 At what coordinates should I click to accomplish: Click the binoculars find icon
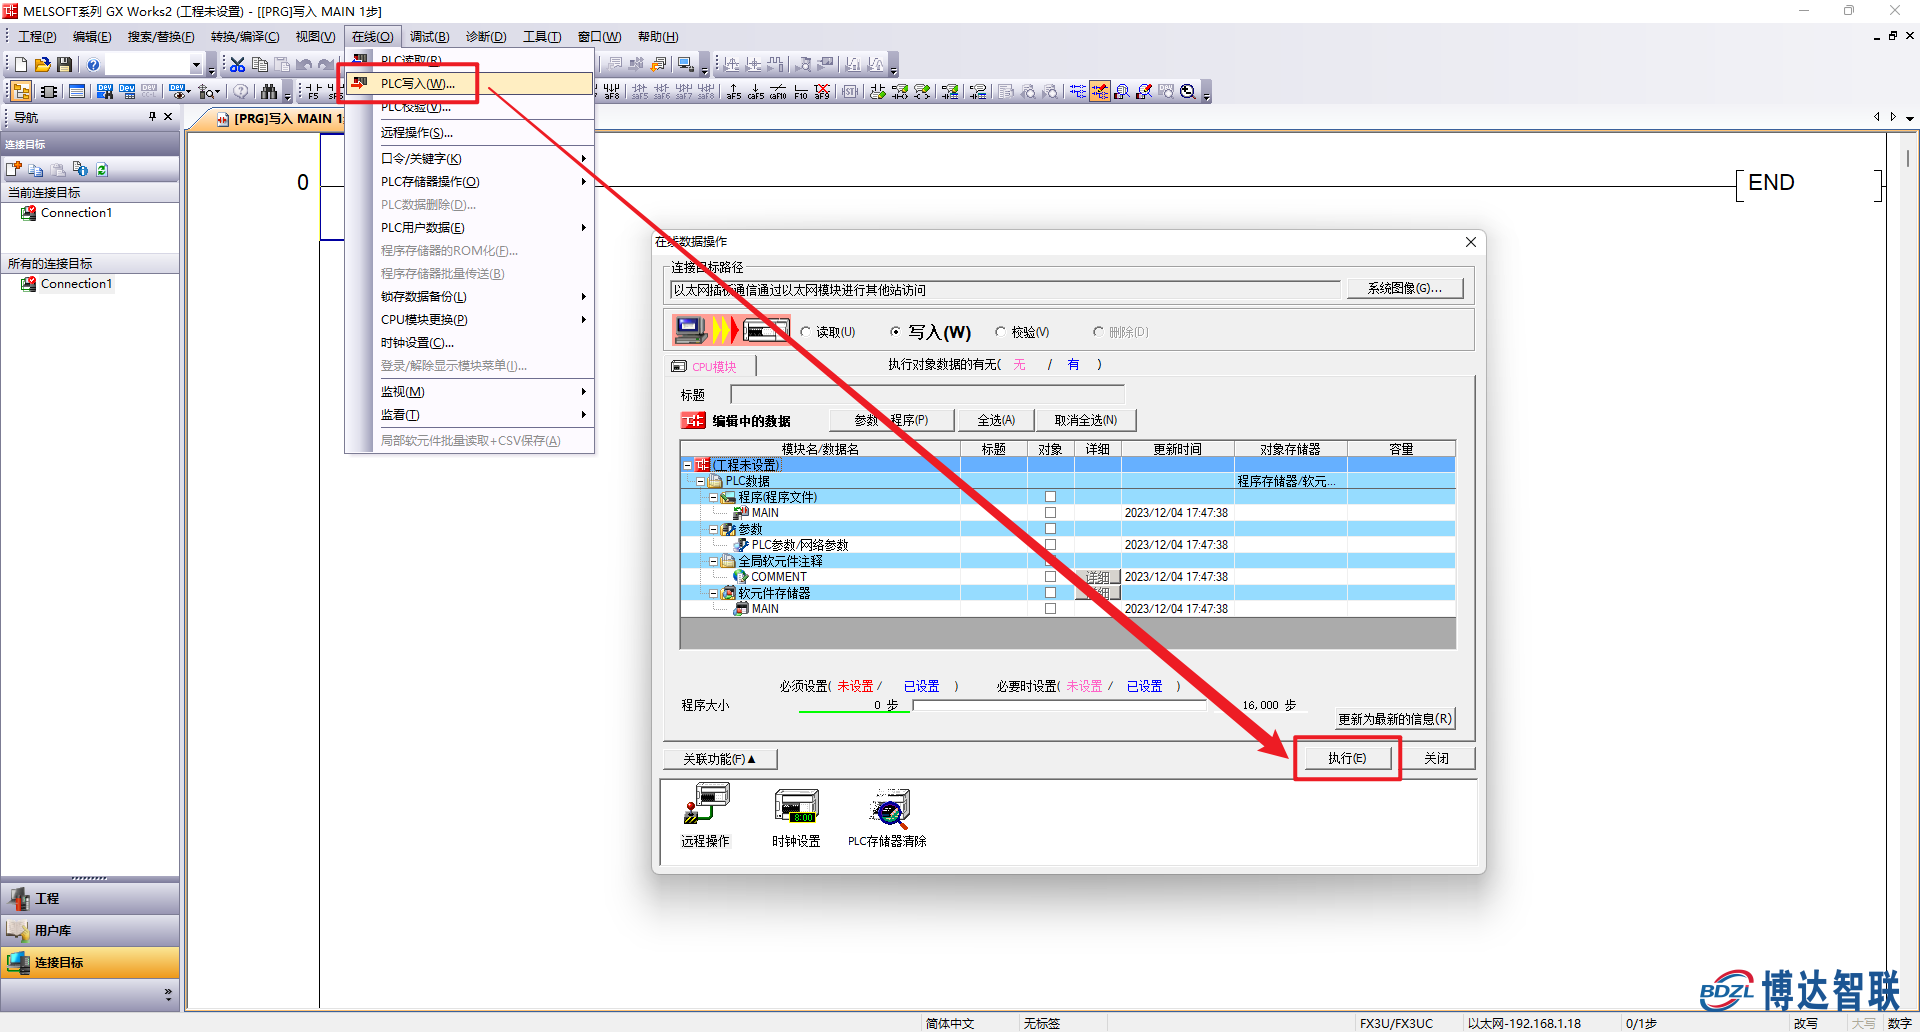pos(269,92)
